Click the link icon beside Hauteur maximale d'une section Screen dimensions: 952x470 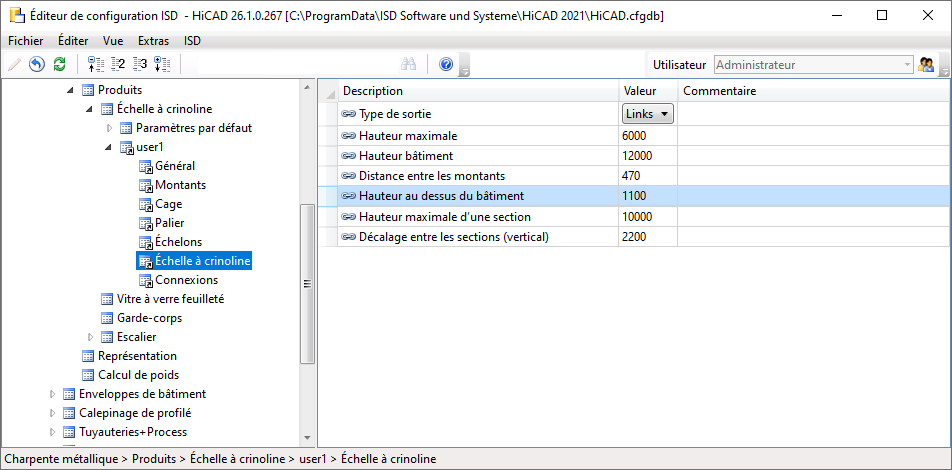click(348, 216)
